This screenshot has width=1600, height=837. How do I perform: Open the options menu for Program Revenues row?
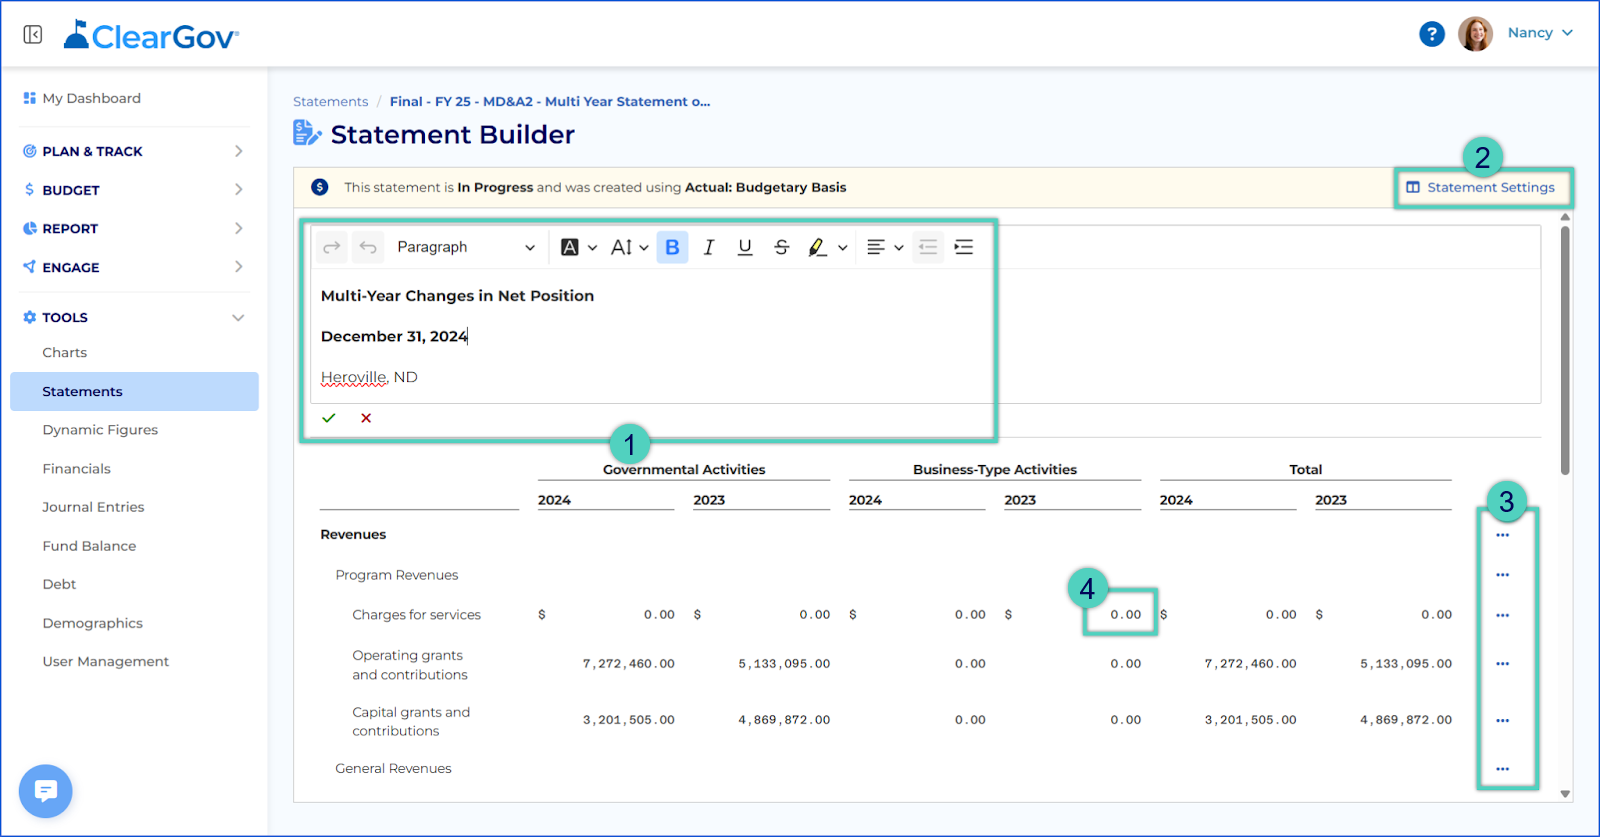click(x=1502, y=575)
